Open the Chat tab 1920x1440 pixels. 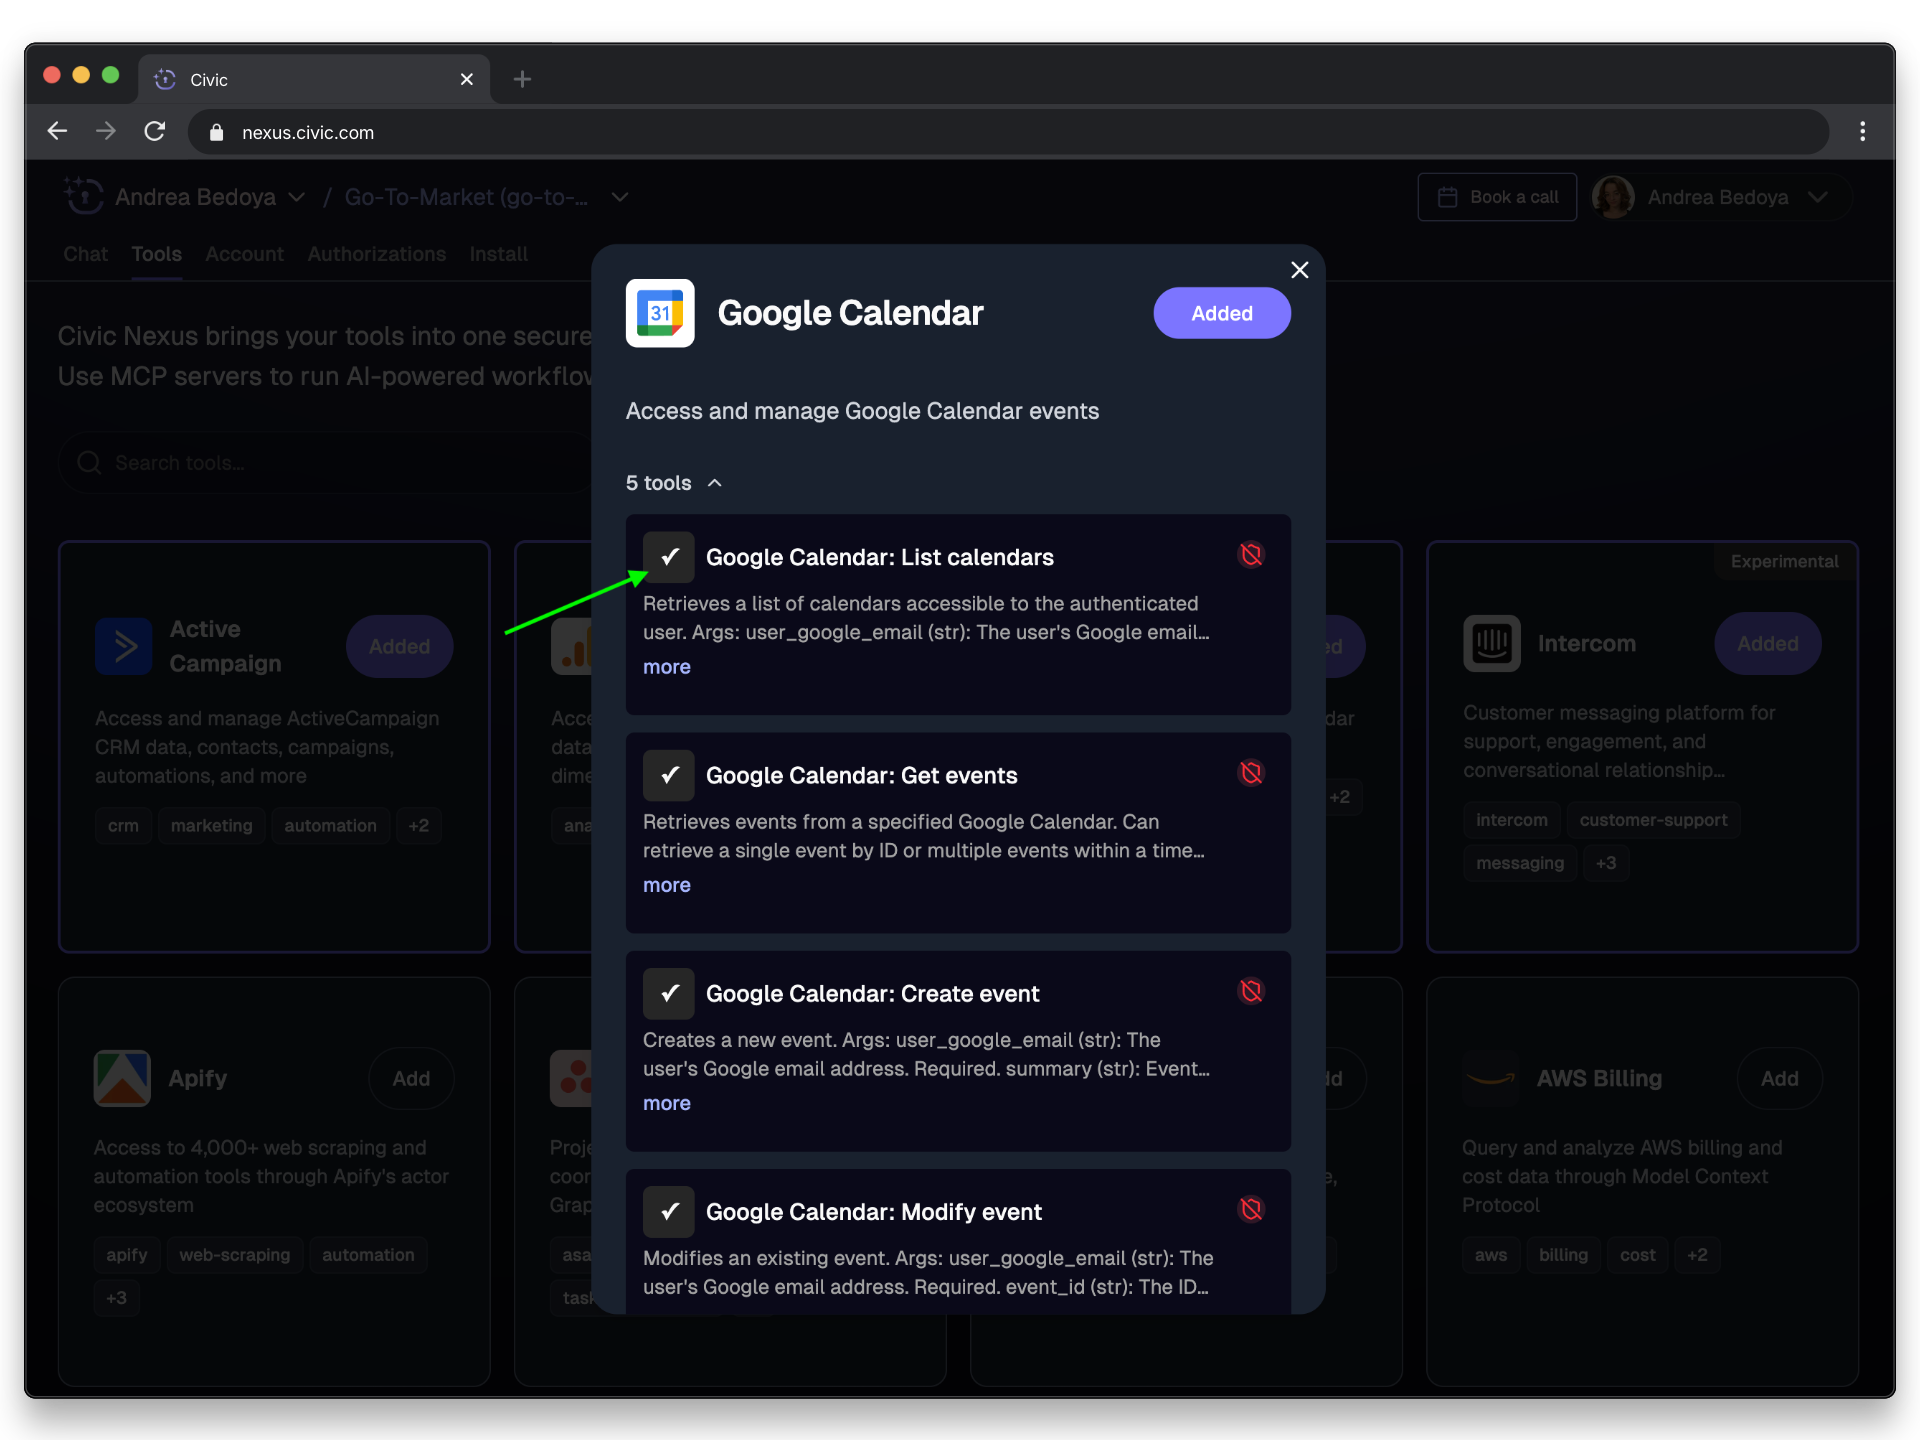[x=85, y=254]
